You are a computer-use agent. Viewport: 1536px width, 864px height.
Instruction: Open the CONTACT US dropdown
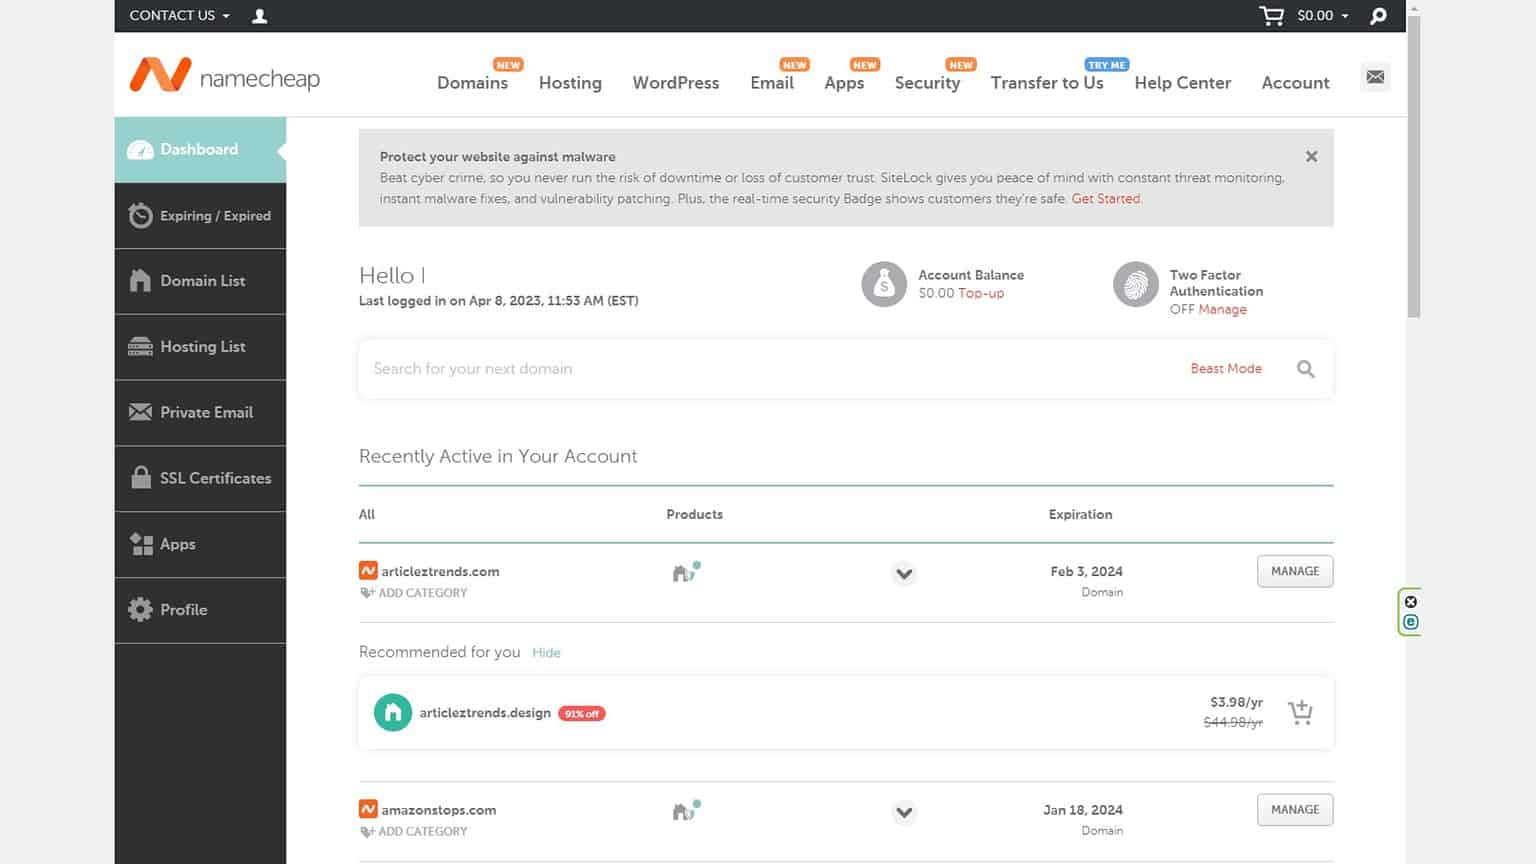pyautogui.click(x=179, y=16)
